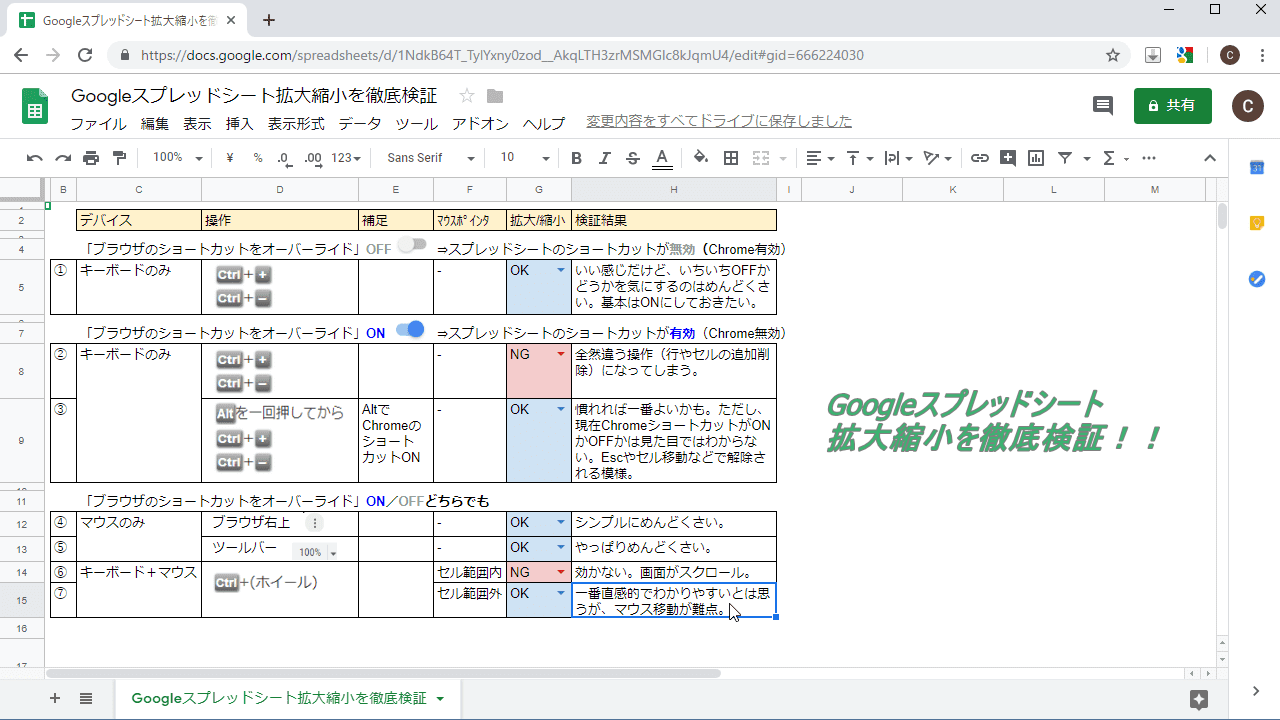Open the number format 123 dropdown
This screenshot has width=1280, height=720.
click(x=345, y=158)
